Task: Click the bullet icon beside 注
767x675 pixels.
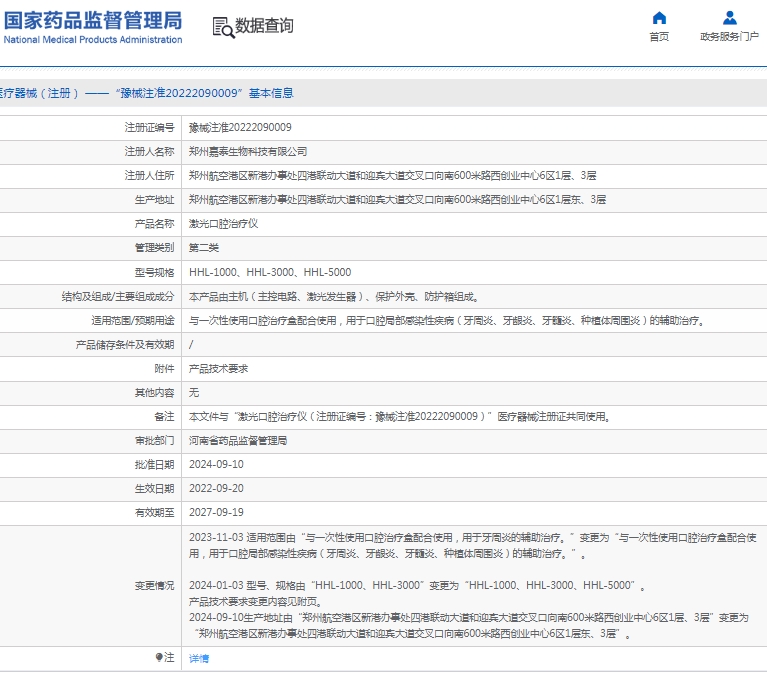Action: click(158, 657)
